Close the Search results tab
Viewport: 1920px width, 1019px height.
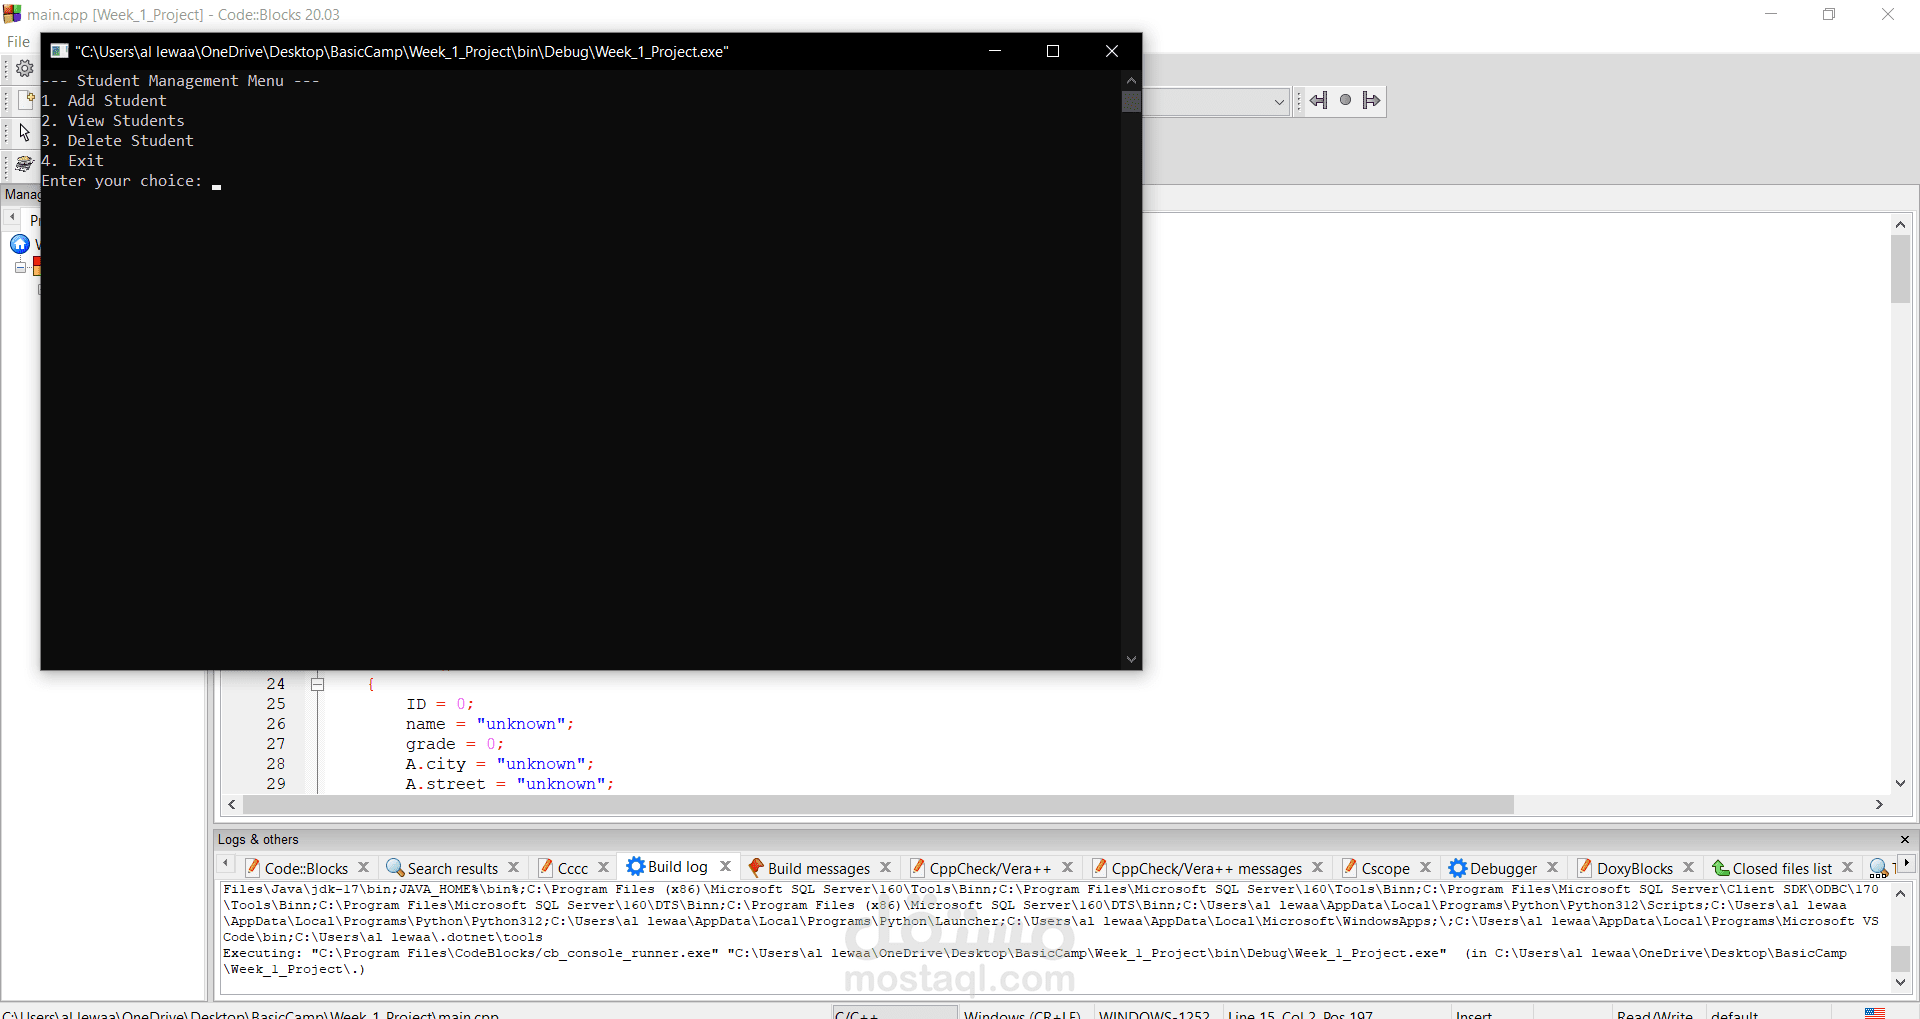click(514, 868)
